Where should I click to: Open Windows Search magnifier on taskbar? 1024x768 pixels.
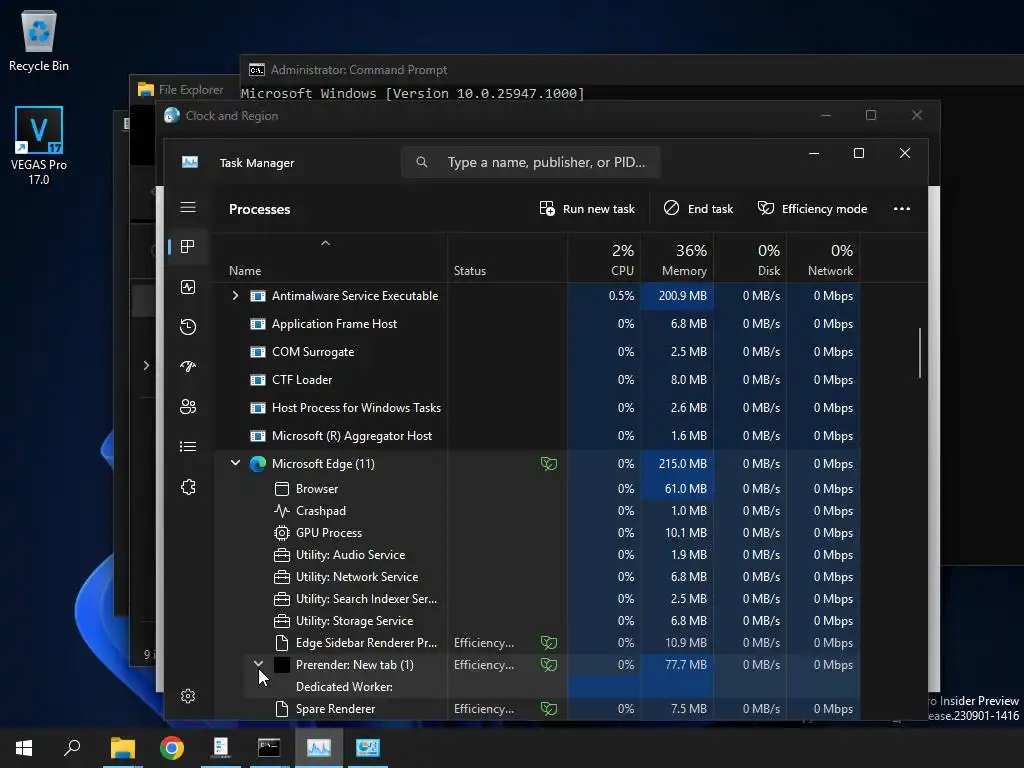pos(72,748)
